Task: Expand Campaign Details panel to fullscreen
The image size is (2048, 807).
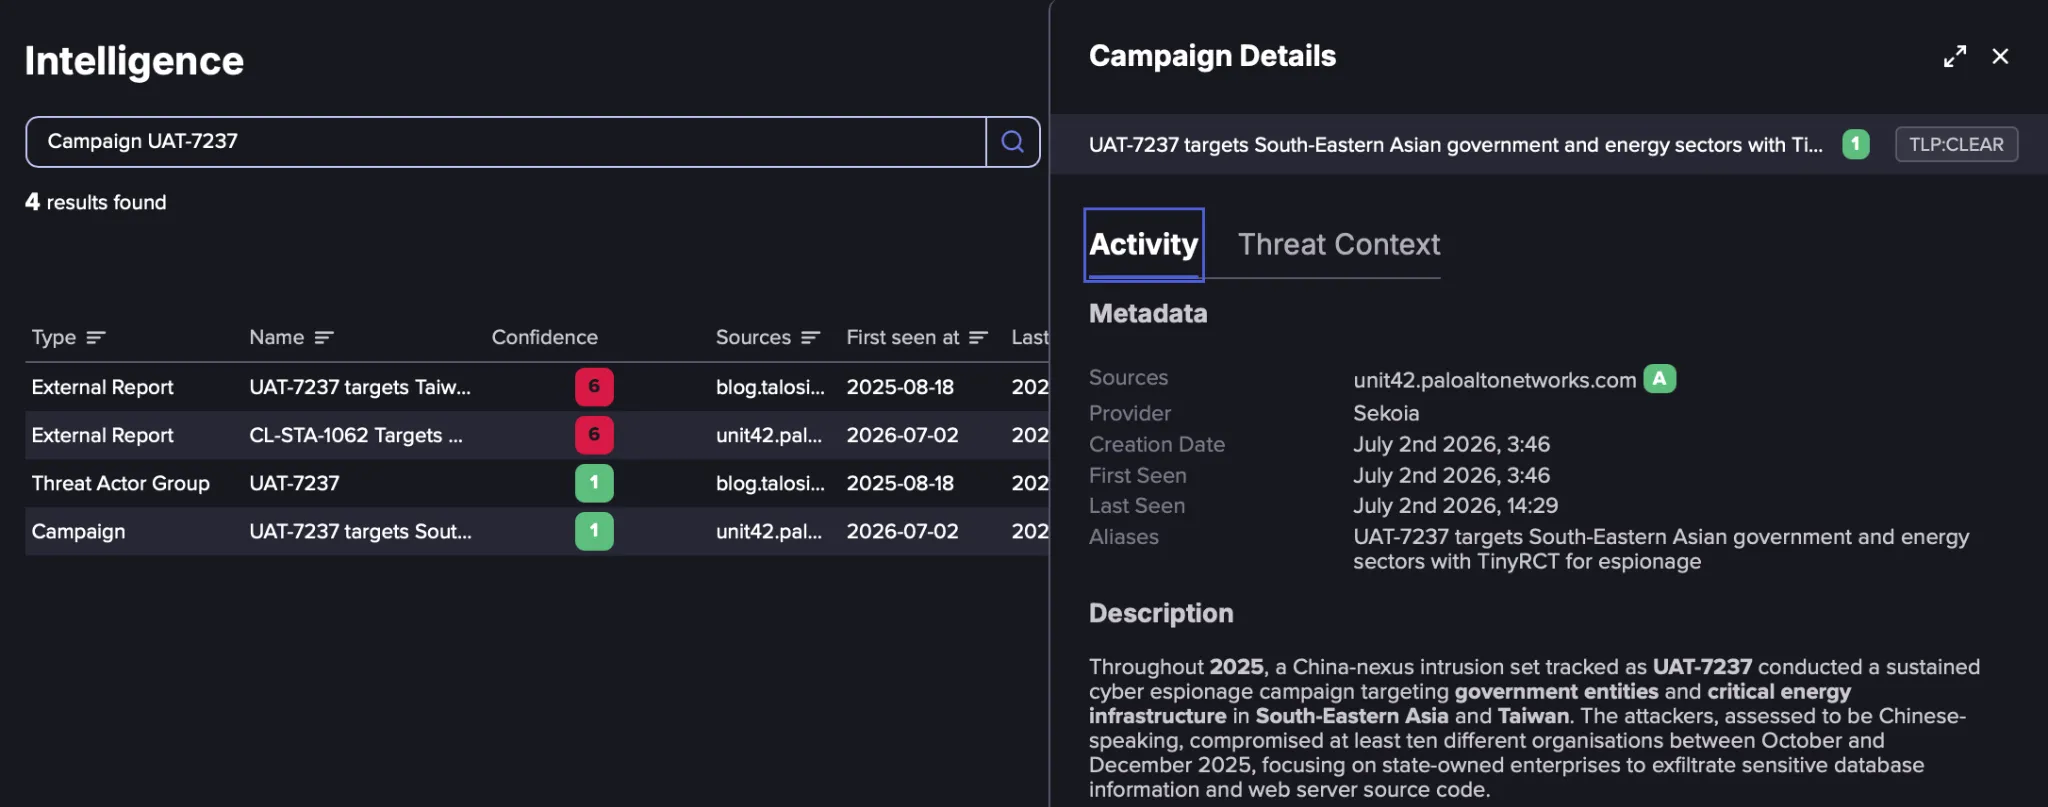Action: 1954,57
